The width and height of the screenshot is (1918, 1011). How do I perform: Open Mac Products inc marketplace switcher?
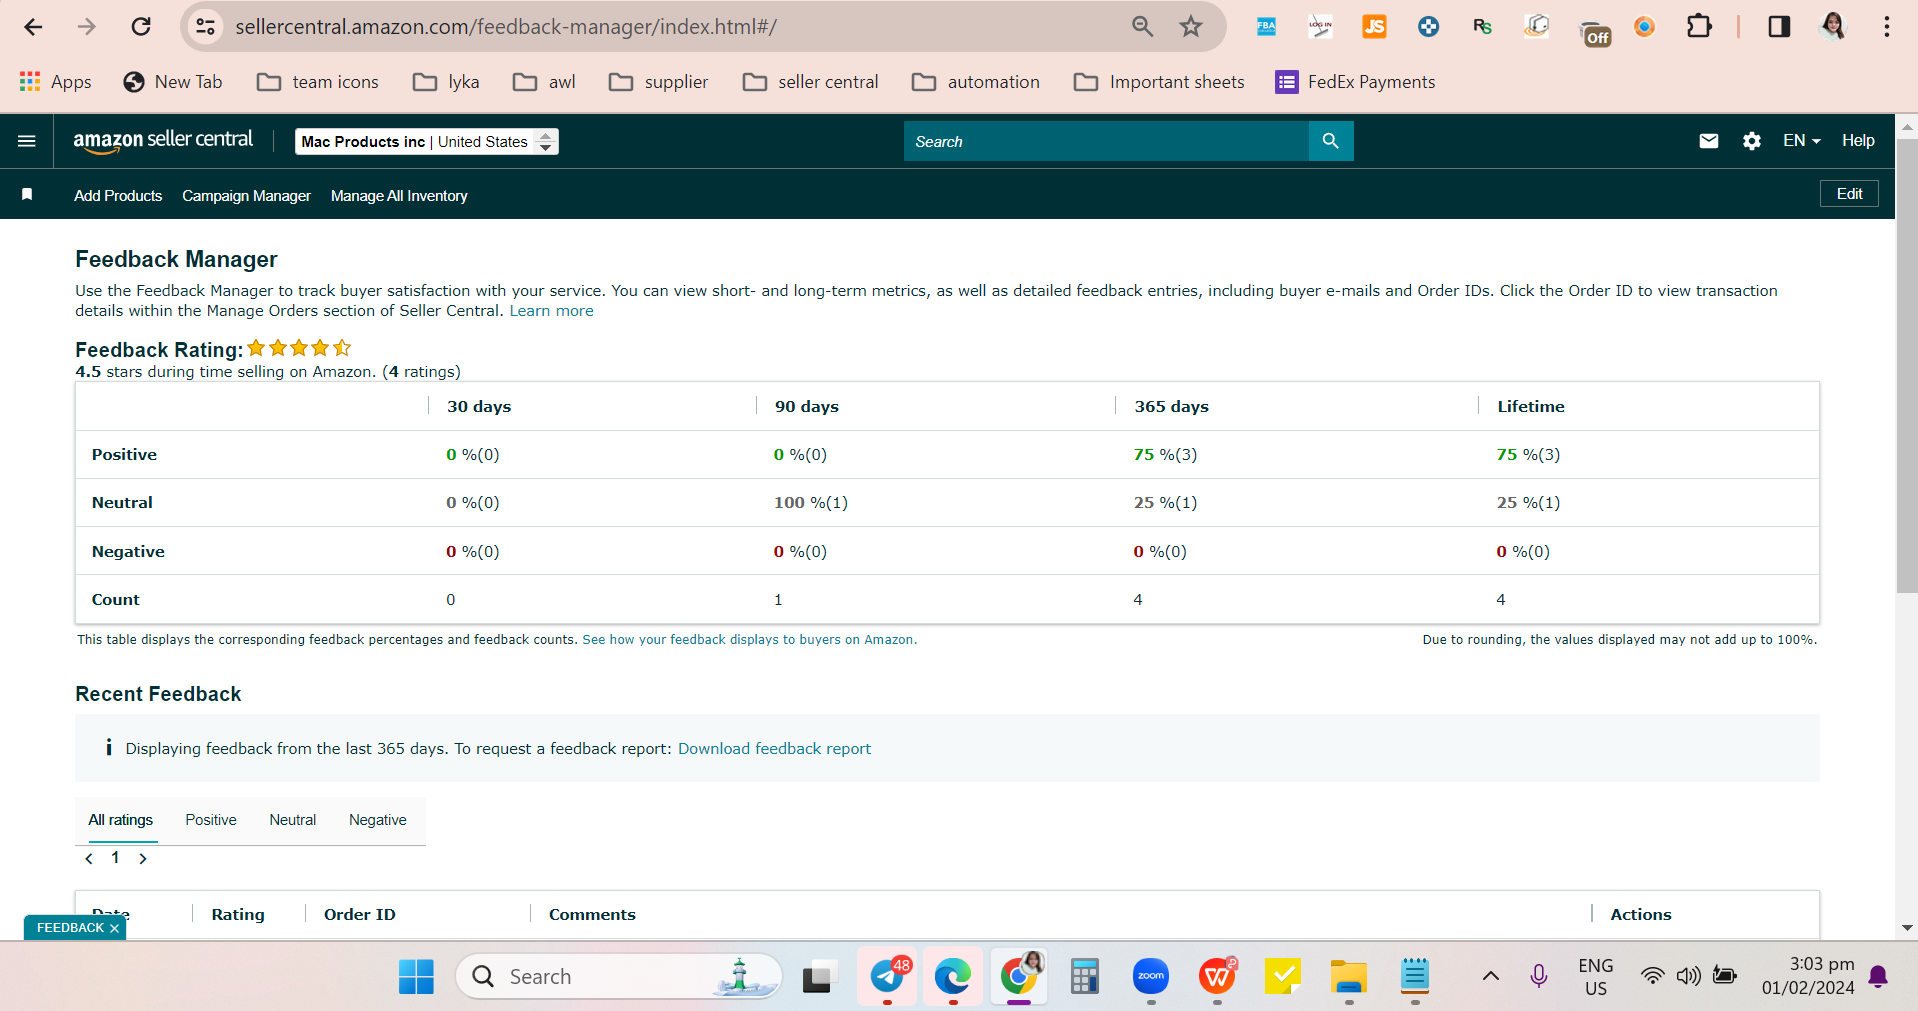coord(427,142)
